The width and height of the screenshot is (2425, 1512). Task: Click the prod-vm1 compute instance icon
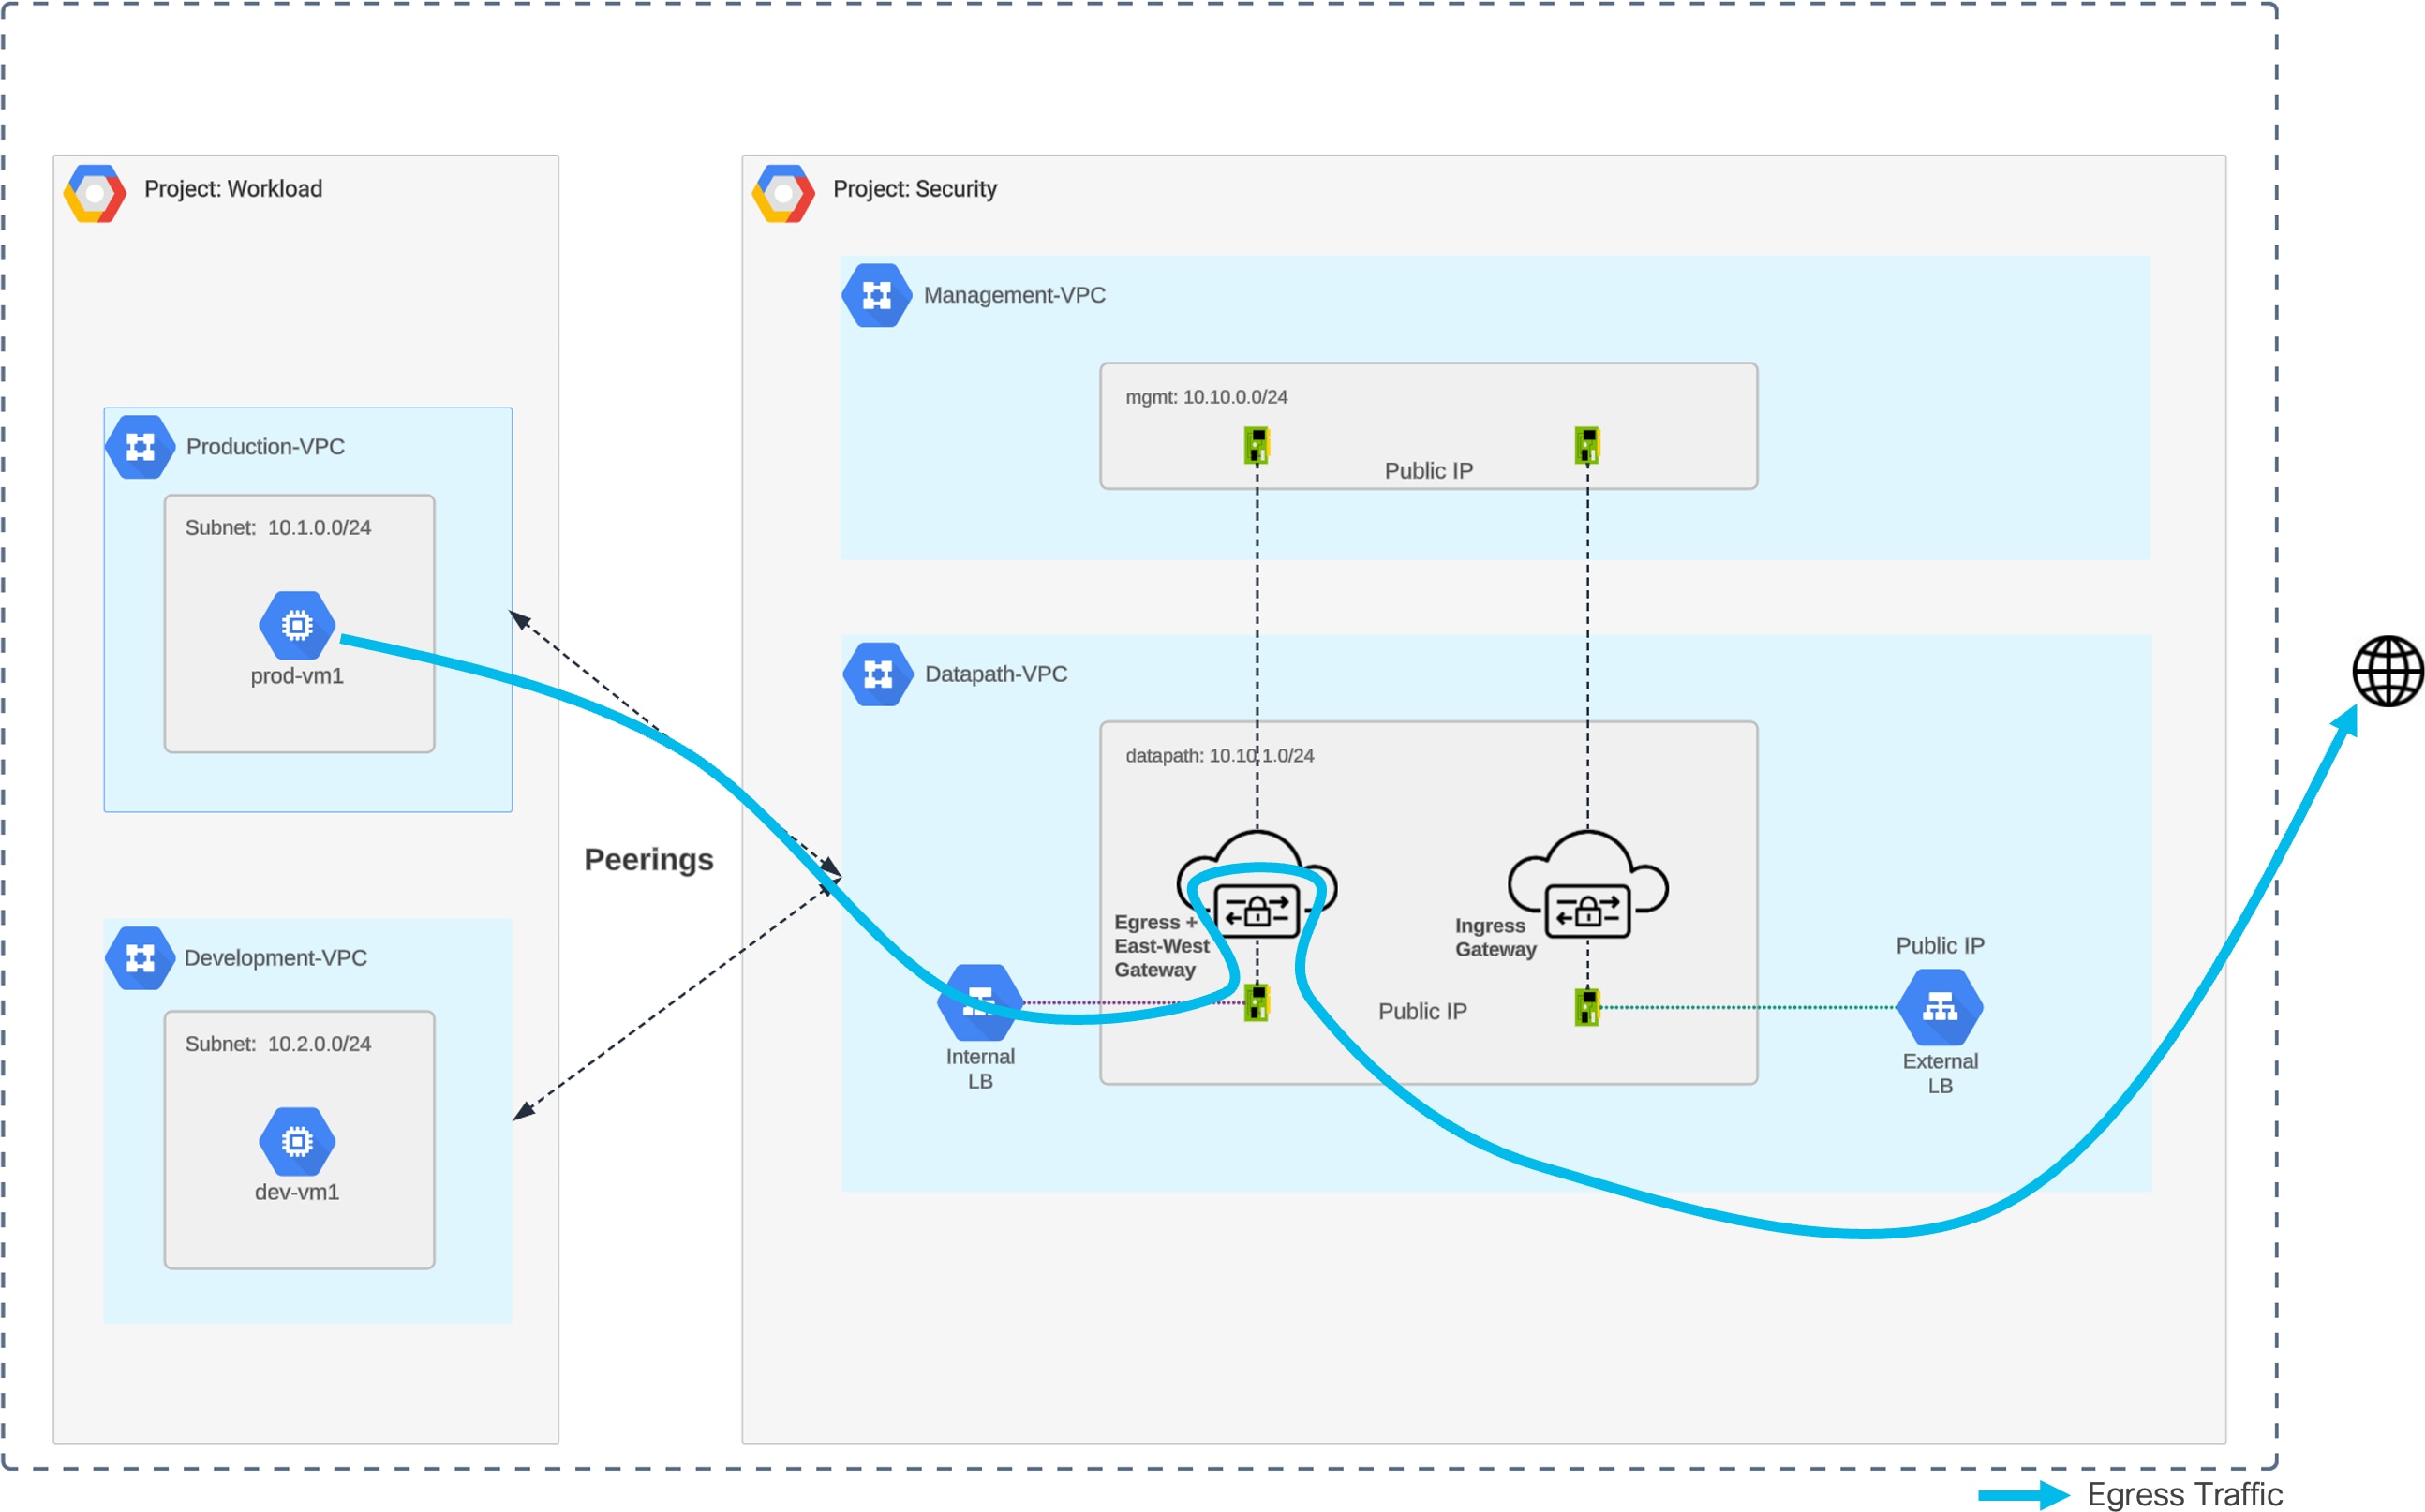point(297,625)
